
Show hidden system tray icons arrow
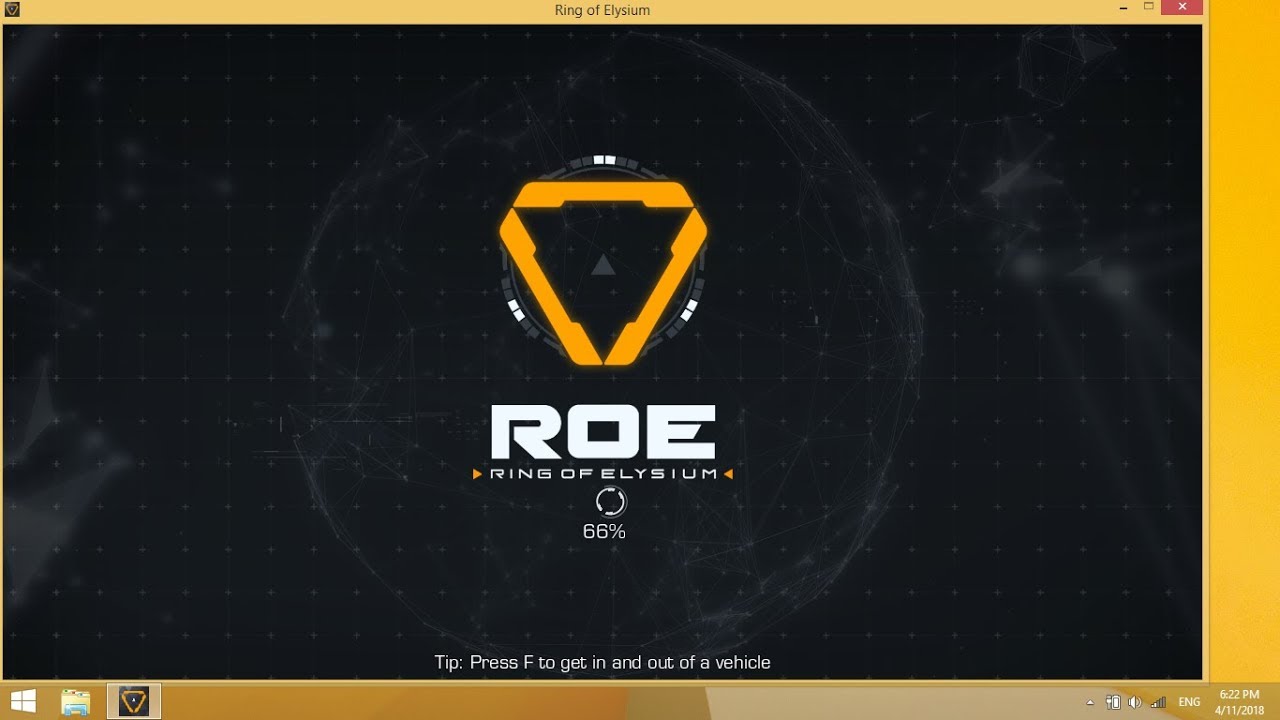pyautogui.click(x=1090, y=702)
